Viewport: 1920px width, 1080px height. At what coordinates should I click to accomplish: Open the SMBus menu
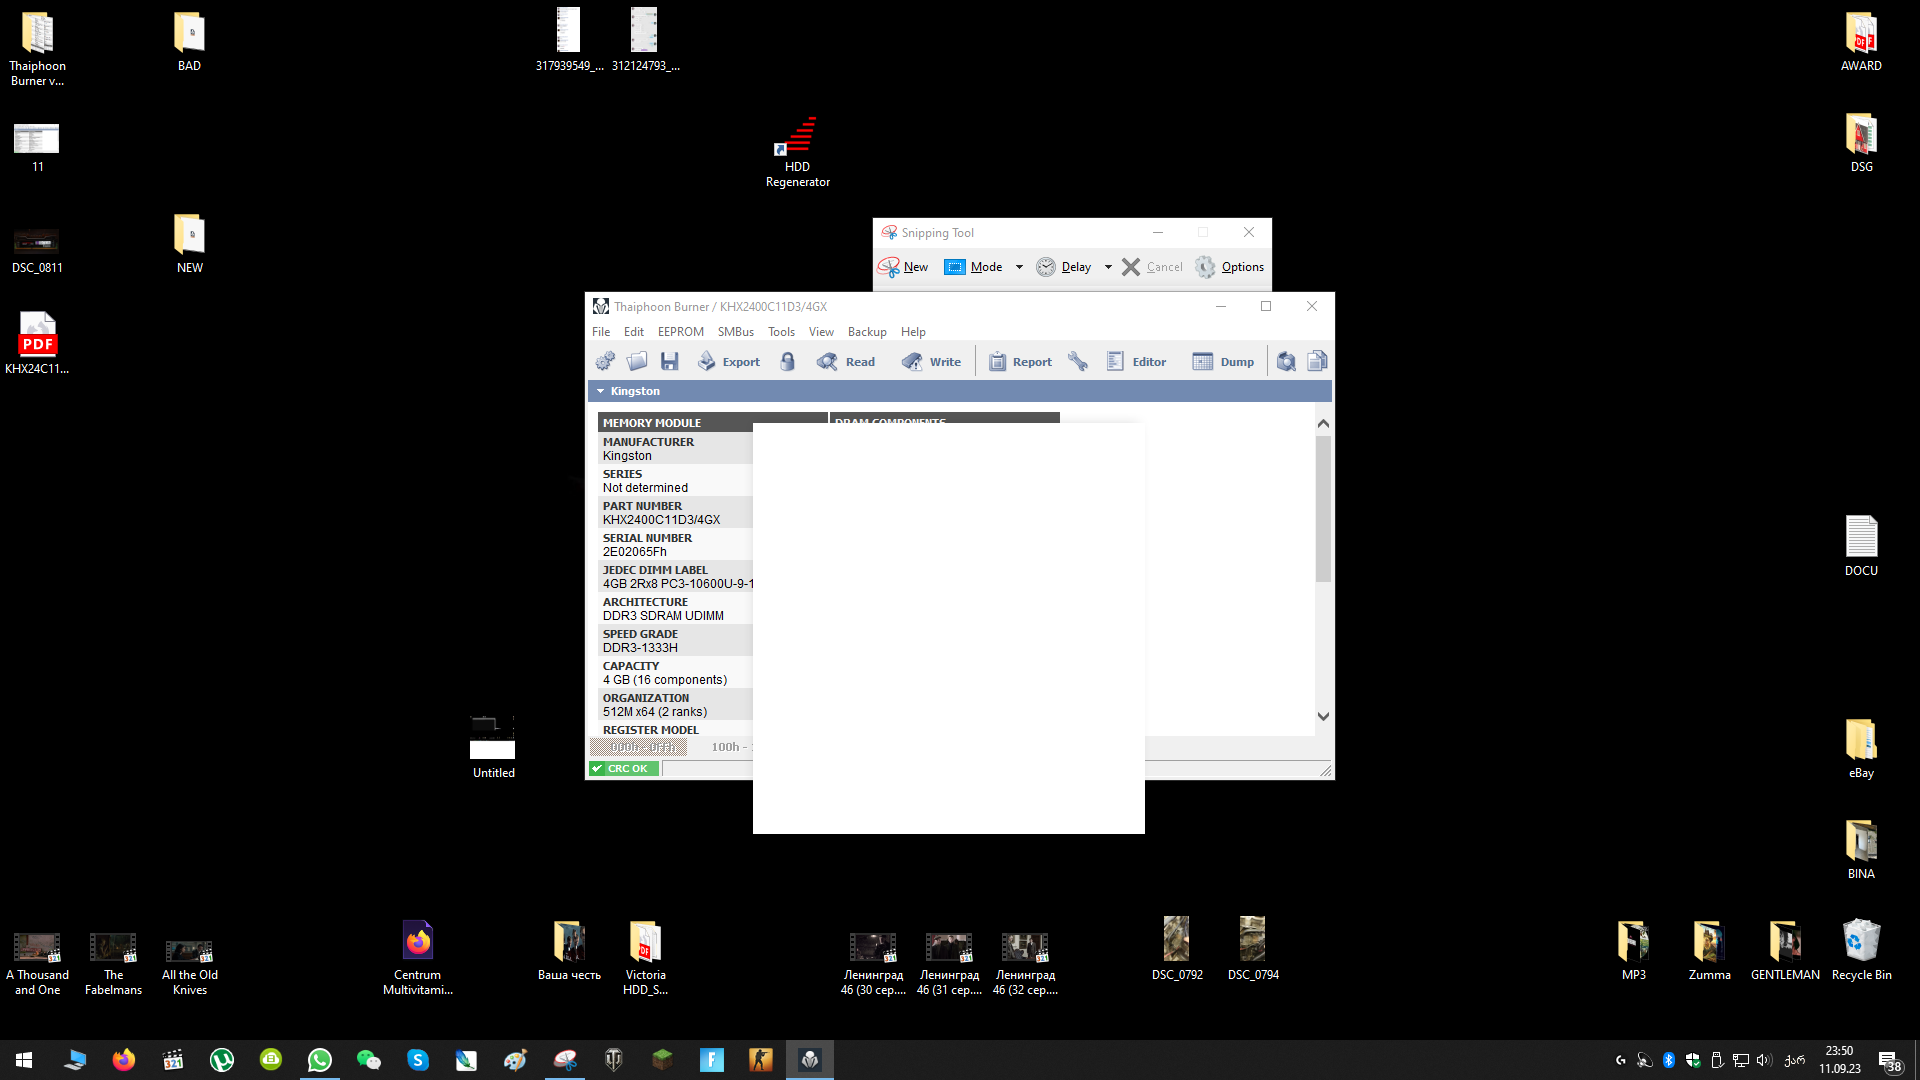pyautogui.click(x=735, y=332)
